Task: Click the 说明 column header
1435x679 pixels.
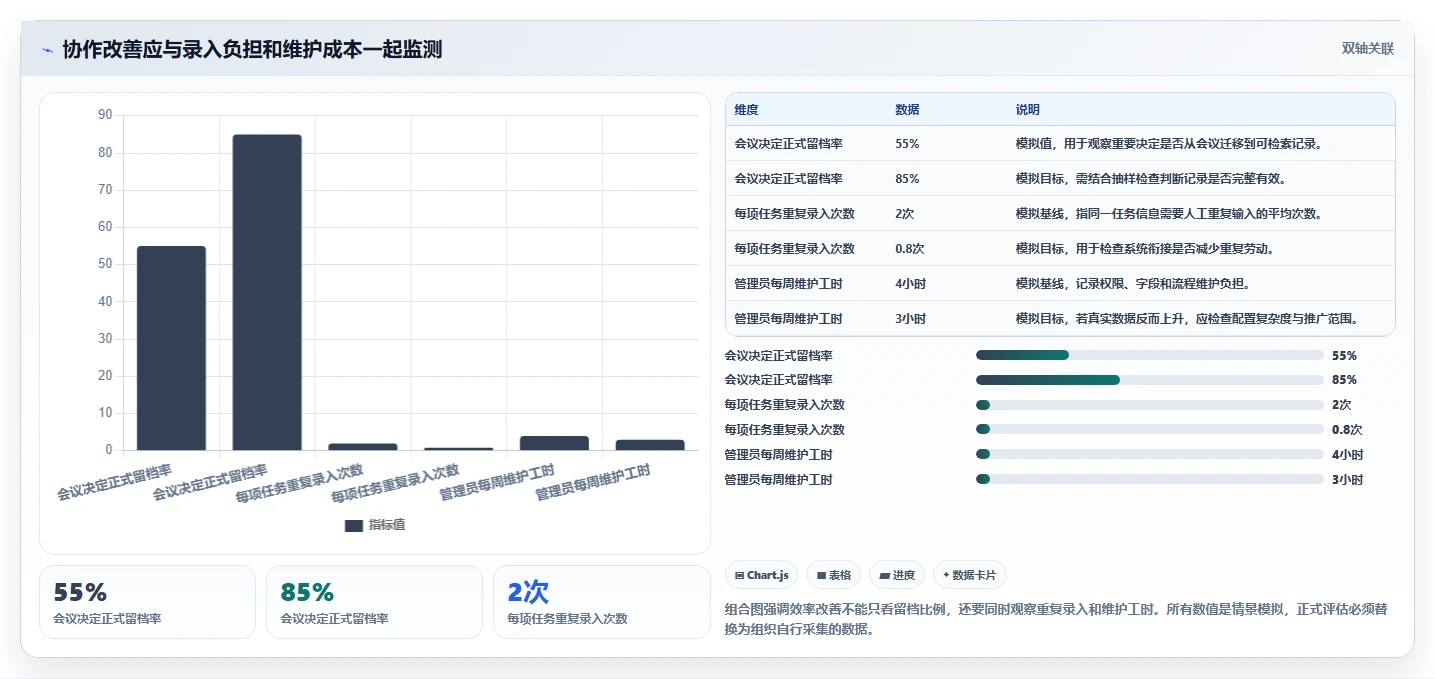Action: coord(1027,110)
